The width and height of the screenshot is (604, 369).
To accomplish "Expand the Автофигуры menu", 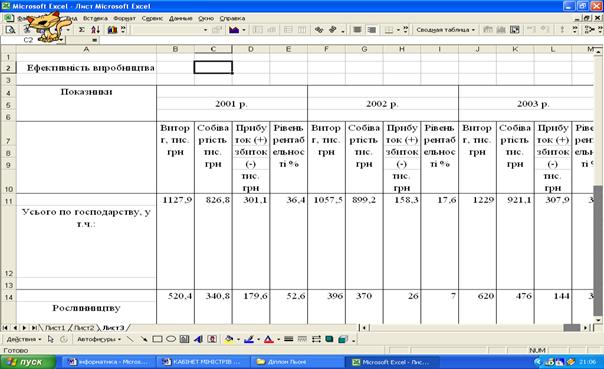I will coord(99,339).
